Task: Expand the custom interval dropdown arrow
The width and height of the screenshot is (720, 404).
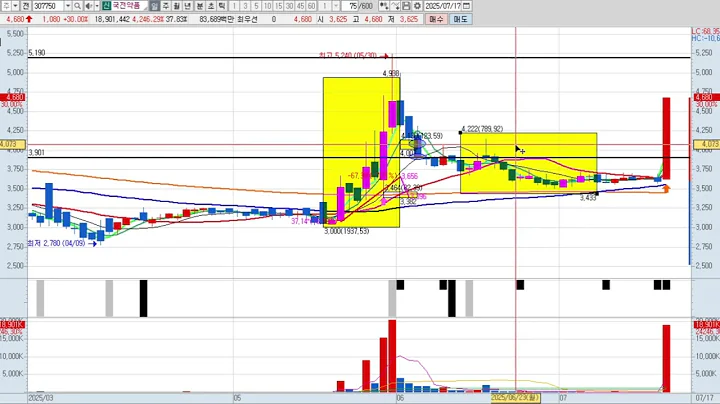Action: tap(336, 6)
